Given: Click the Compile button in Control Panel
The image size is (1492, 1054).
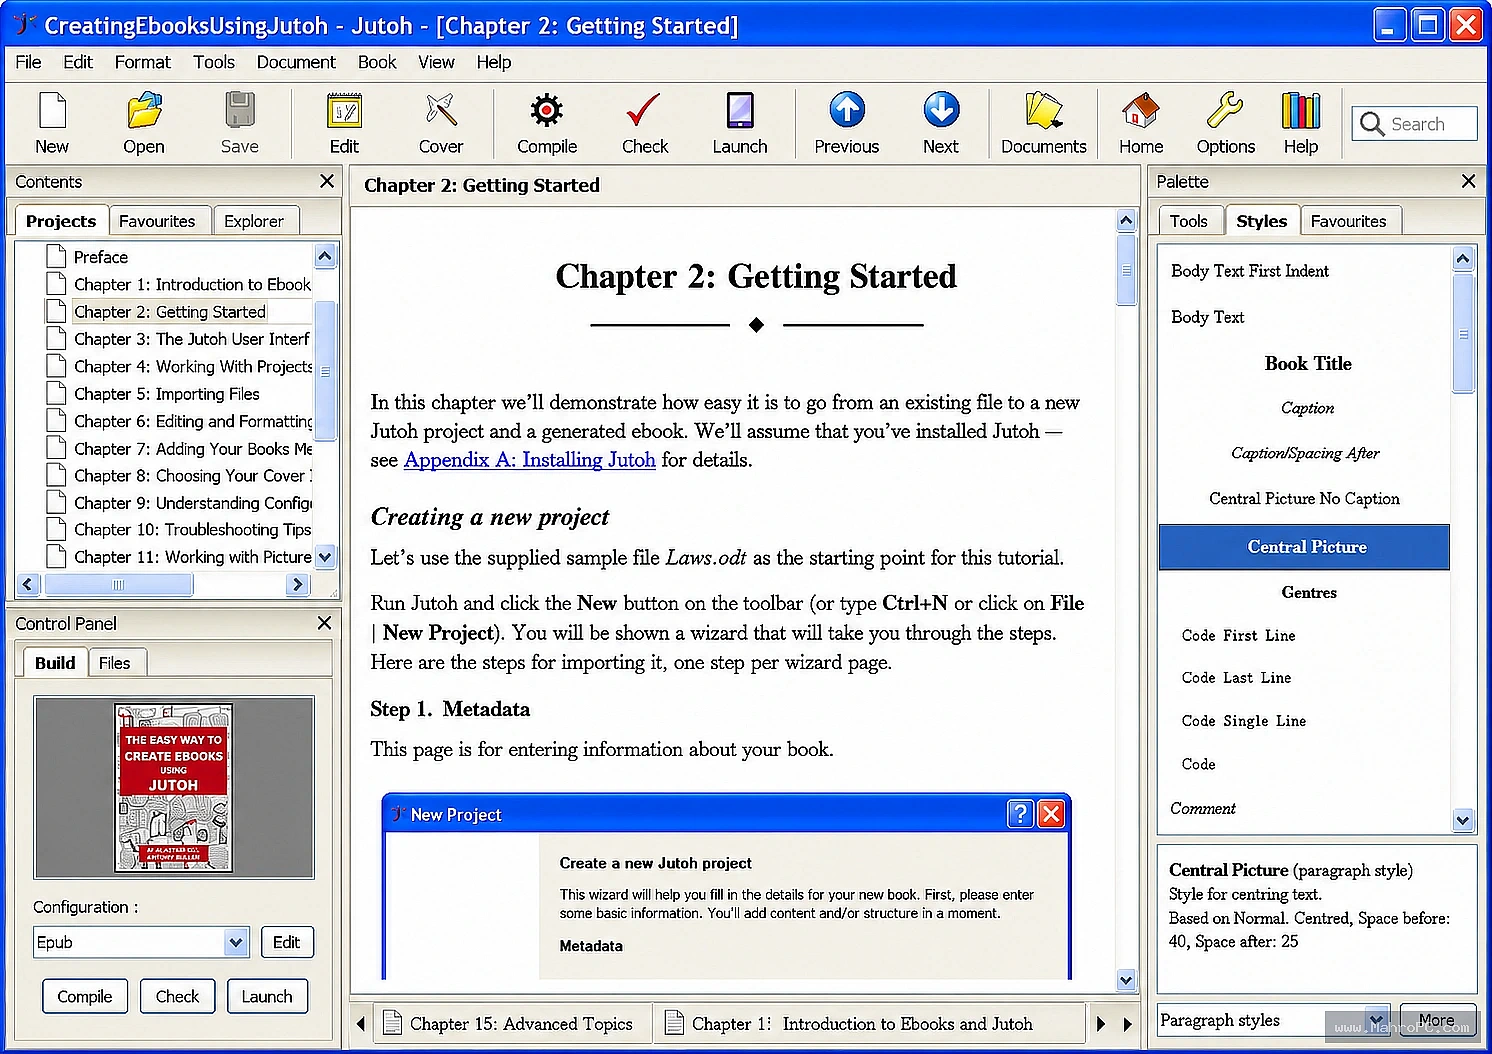Looking at the screenshot, I should [x=85, y=996].
